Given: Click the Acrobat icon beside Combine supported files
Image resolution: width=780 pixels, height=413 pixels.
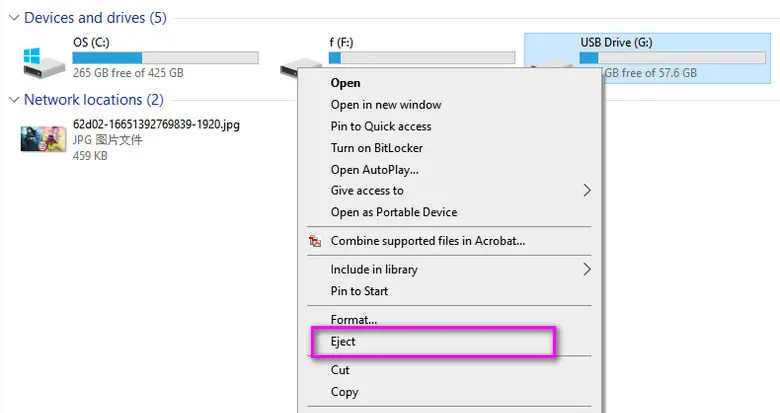Looking at the screenshot, I should [315, 241].
